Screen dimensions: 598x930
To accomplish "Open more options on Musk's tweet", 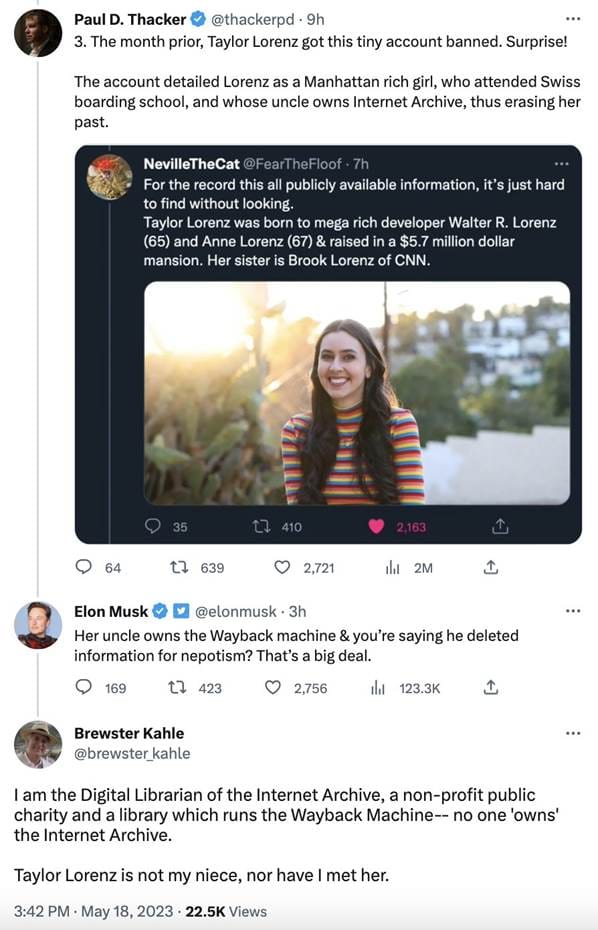I will [x=573, y=610].
